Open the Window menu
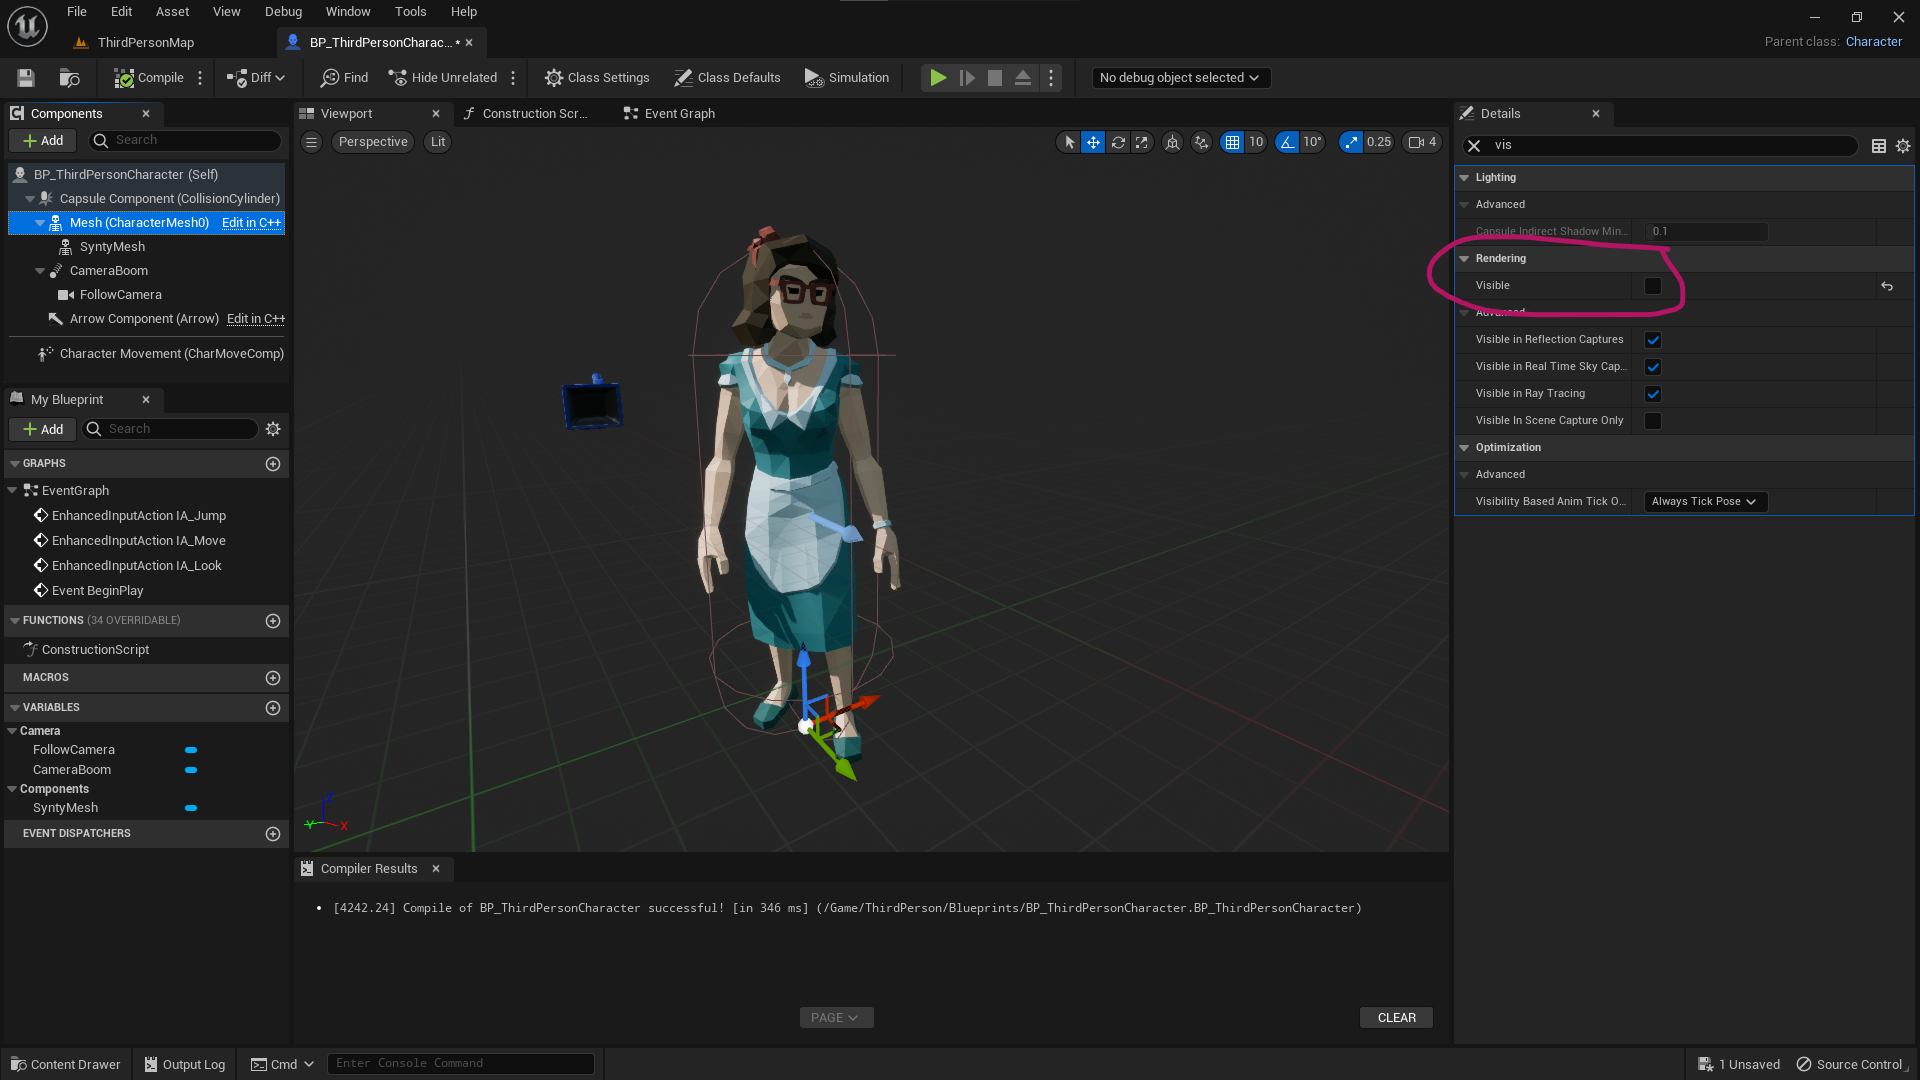Screen dimensions: 1920x1080 347,12
